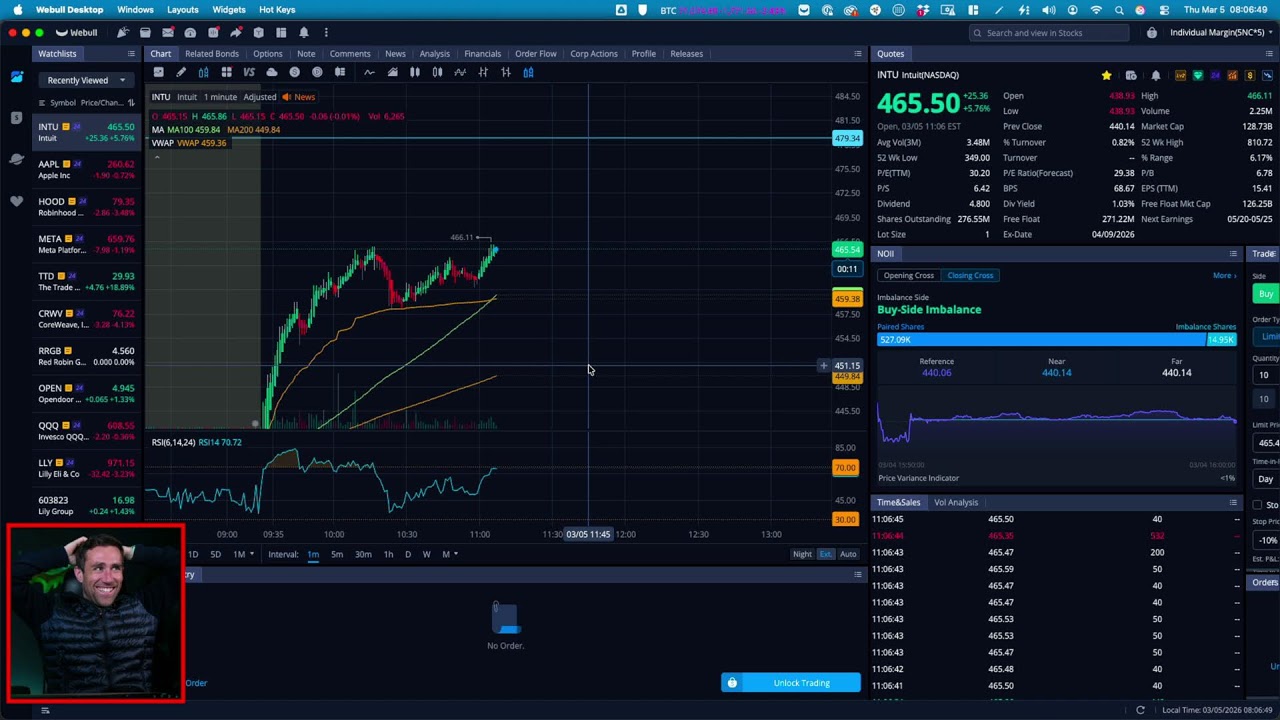Switch to the Options tab
The width and height of the screenshot is (1280, 720).
point(267,54)
